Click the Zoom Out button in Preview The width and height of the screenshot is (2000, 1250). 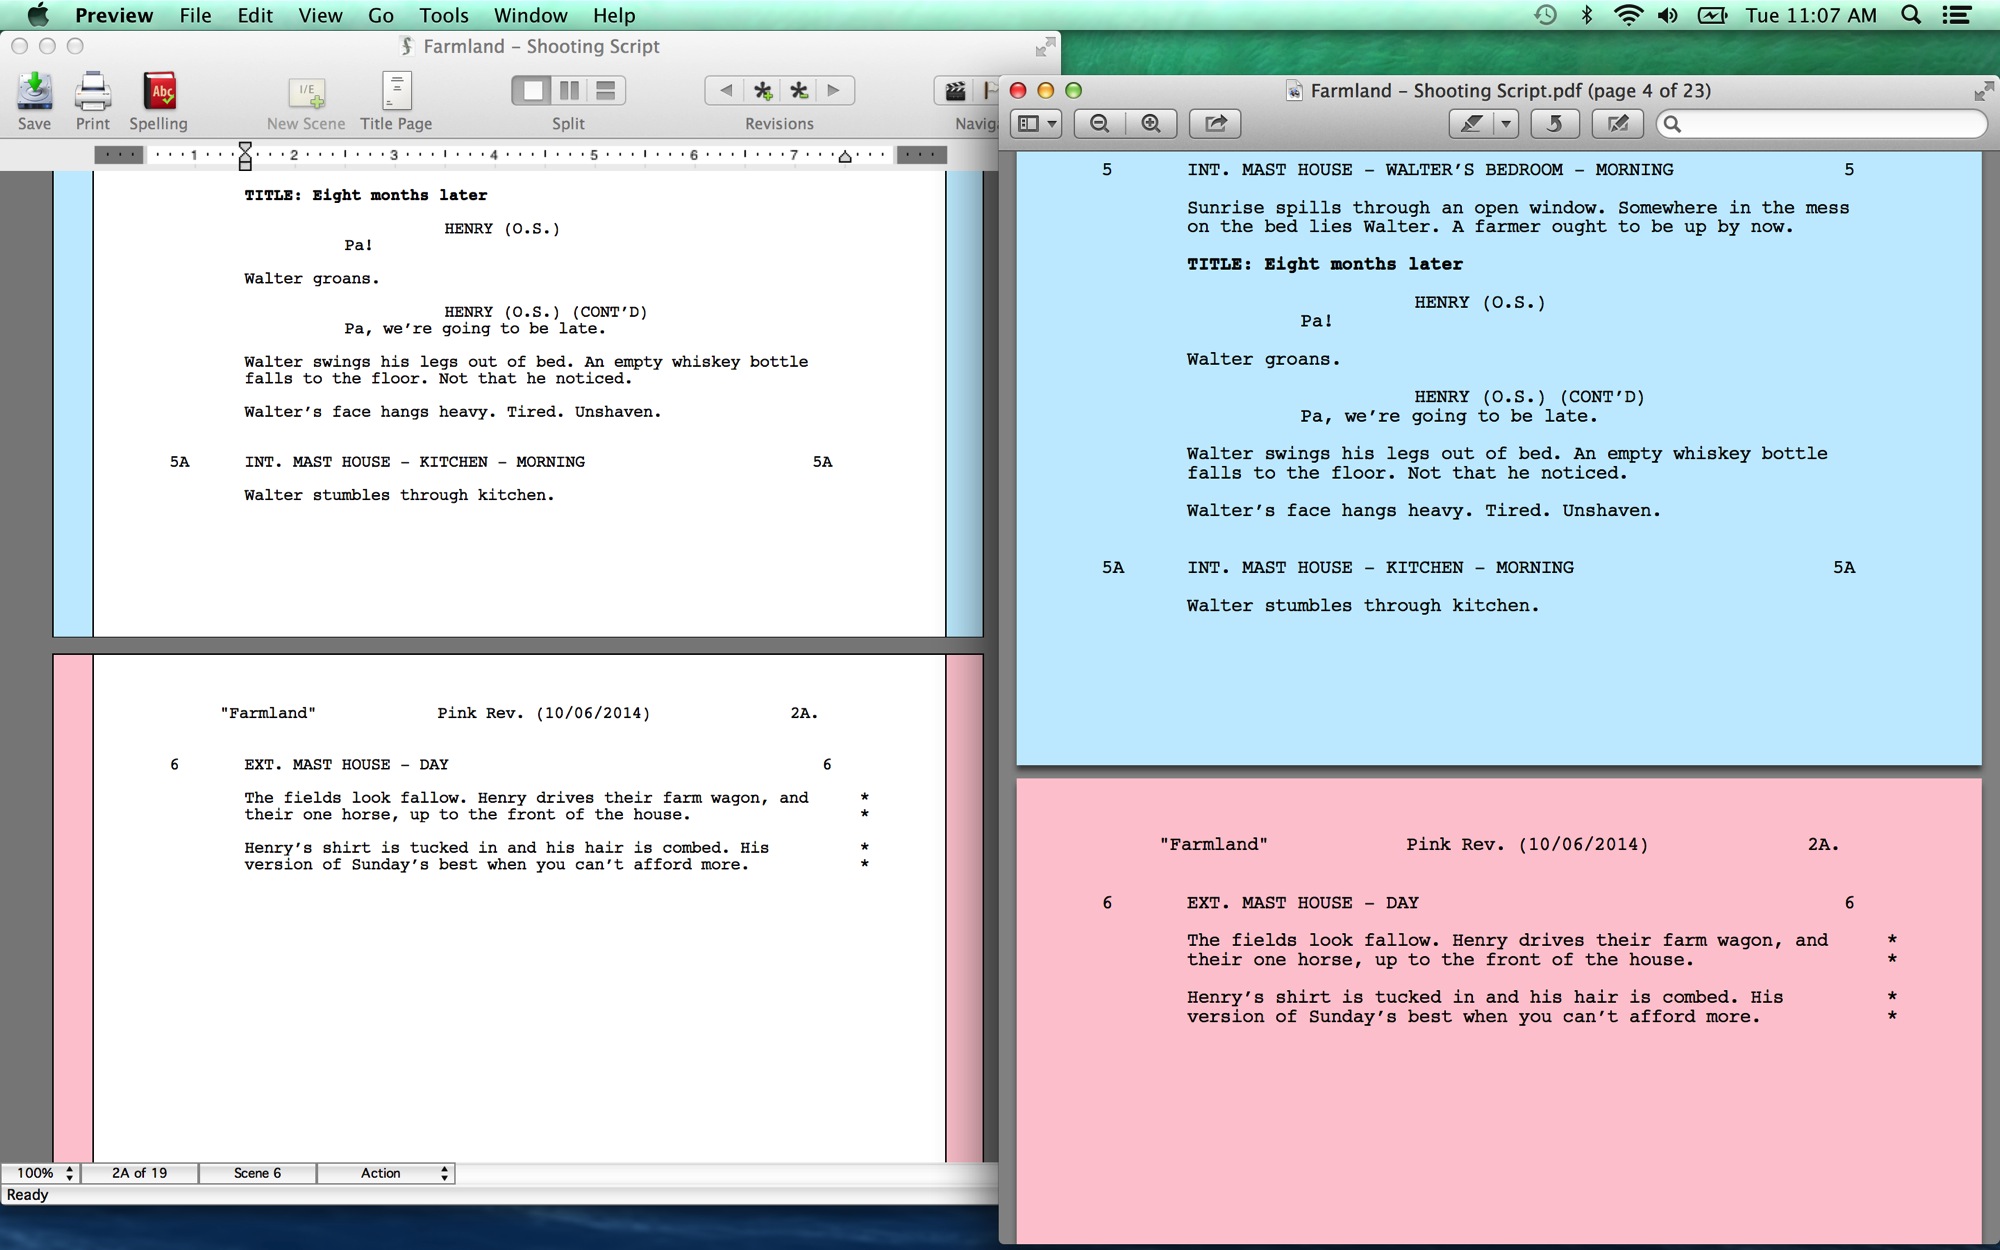[x=1100, y=124]
